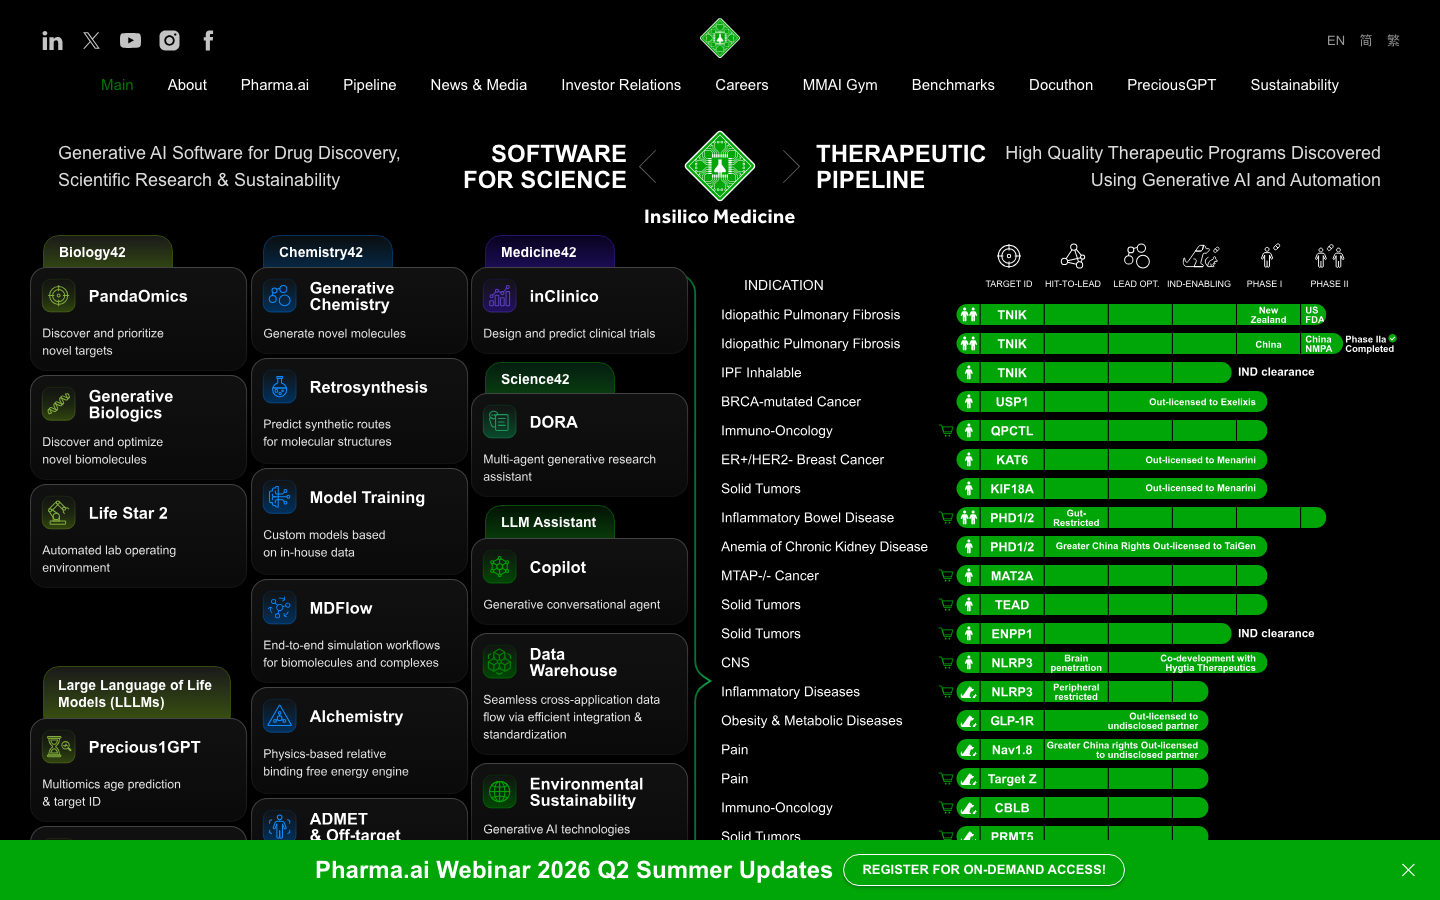The image size is (1440, 900).
Task: Switch language to Traditional Chinese (繁)
Action: coord(1393,40)
